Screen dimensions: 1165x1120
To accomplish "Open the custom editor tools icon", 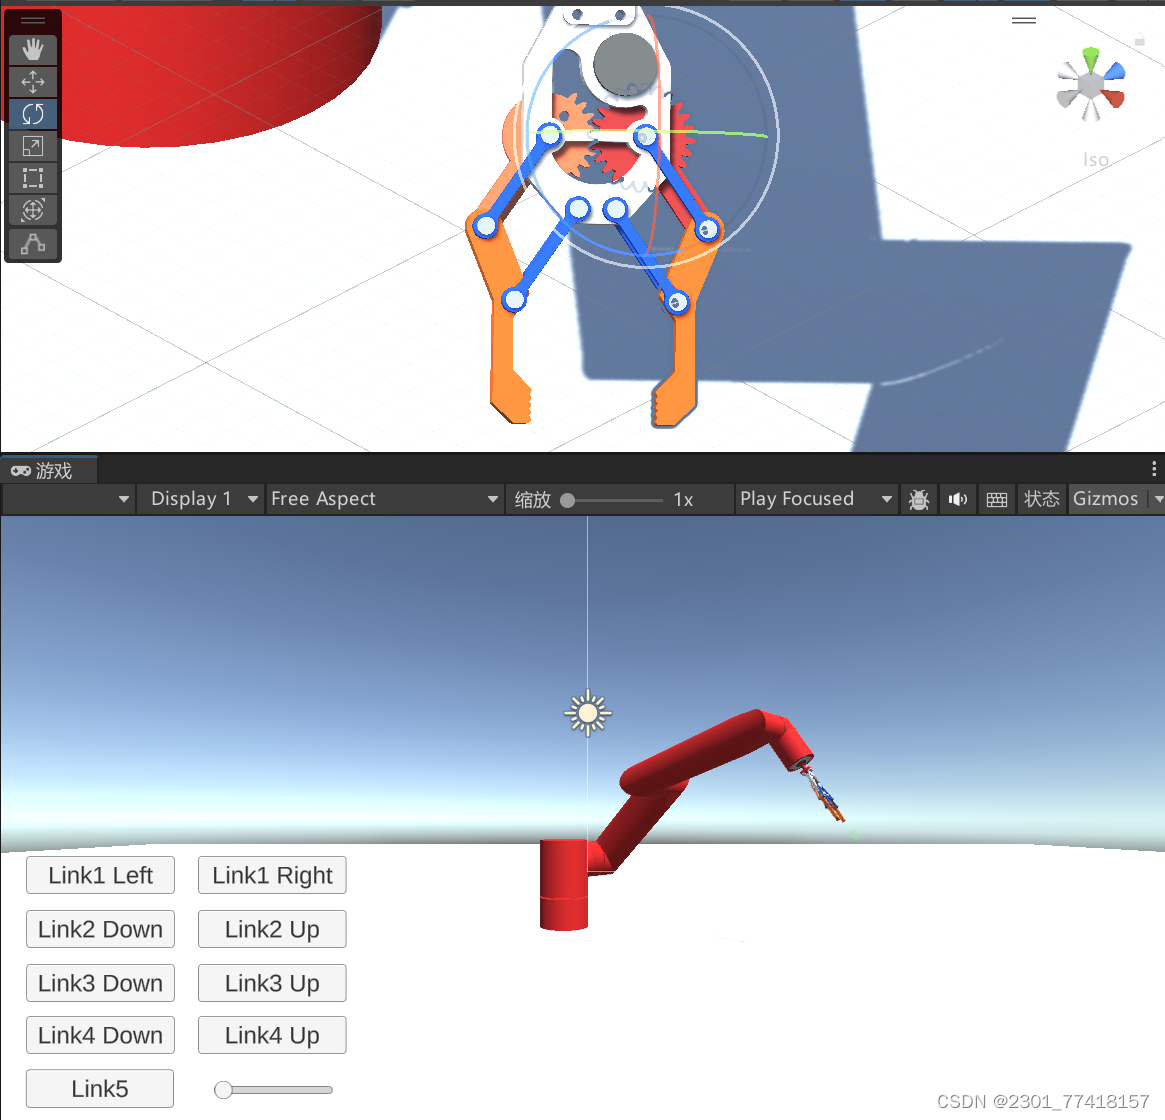I will click(x=33, y=242).
